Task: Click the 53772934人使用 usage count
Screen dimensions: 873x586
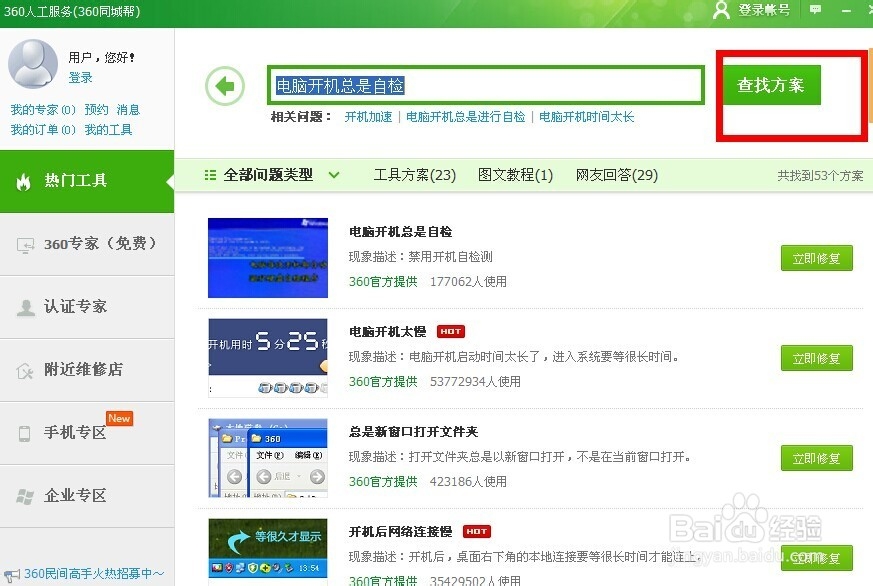Action: tap(475, 382)
